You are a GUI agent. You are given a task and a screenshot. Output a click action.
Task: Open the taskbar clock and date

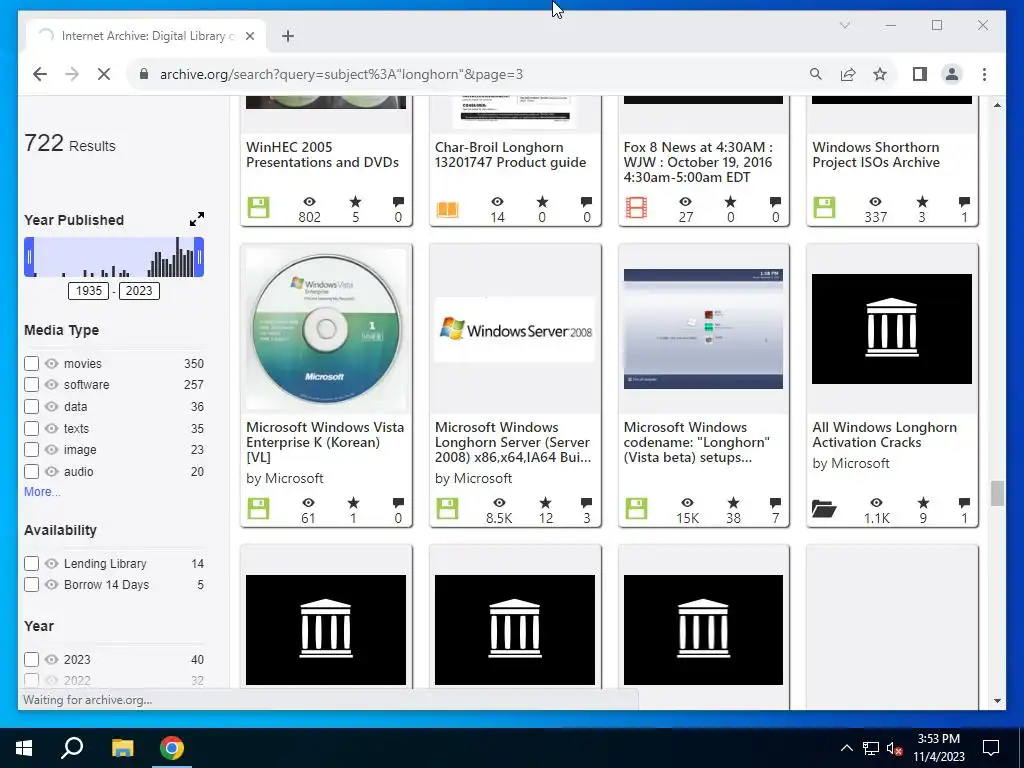pyautogui.click(x=938, y=748)
